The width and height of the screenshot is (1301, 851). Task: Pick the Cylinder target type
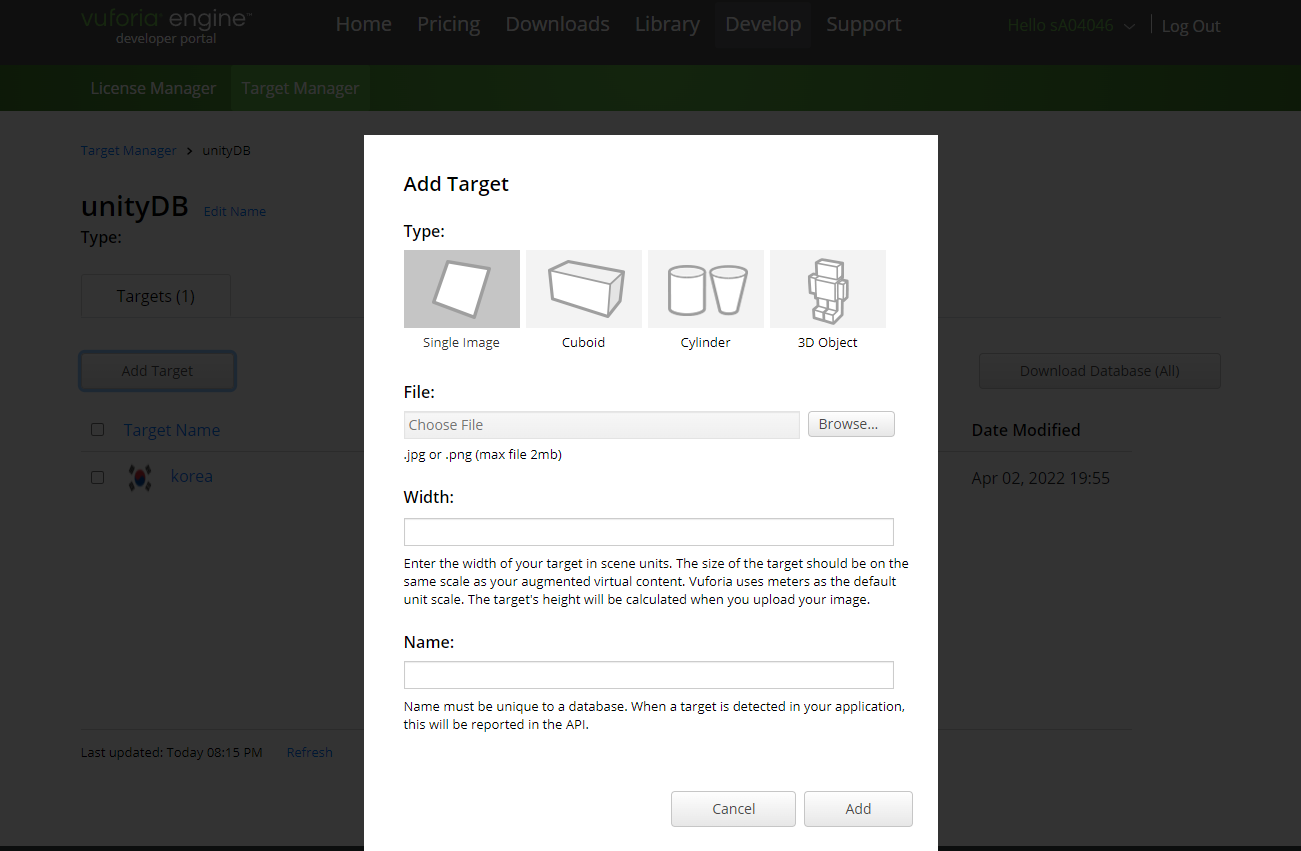pyautogui.click(x=706, y=289)
